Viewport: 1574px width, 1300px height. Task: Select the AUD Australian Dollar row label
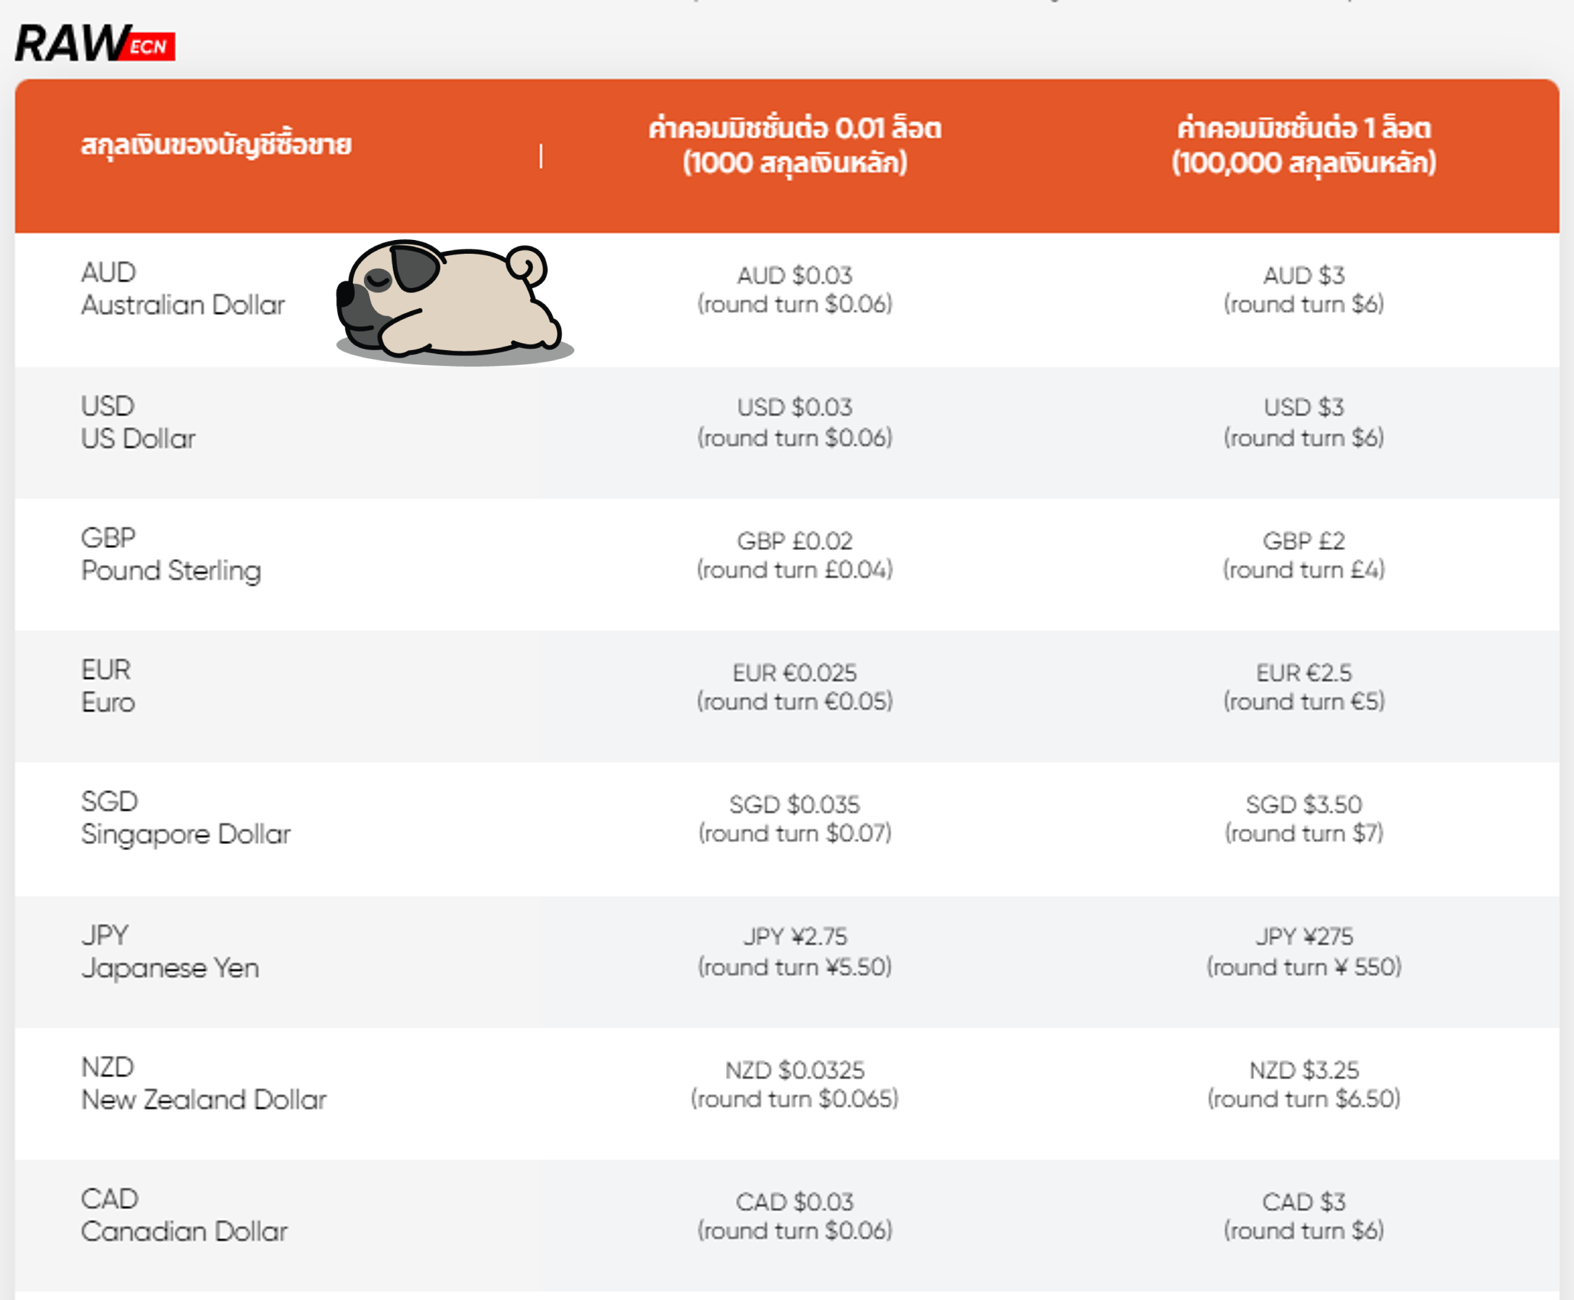point(183,289)
